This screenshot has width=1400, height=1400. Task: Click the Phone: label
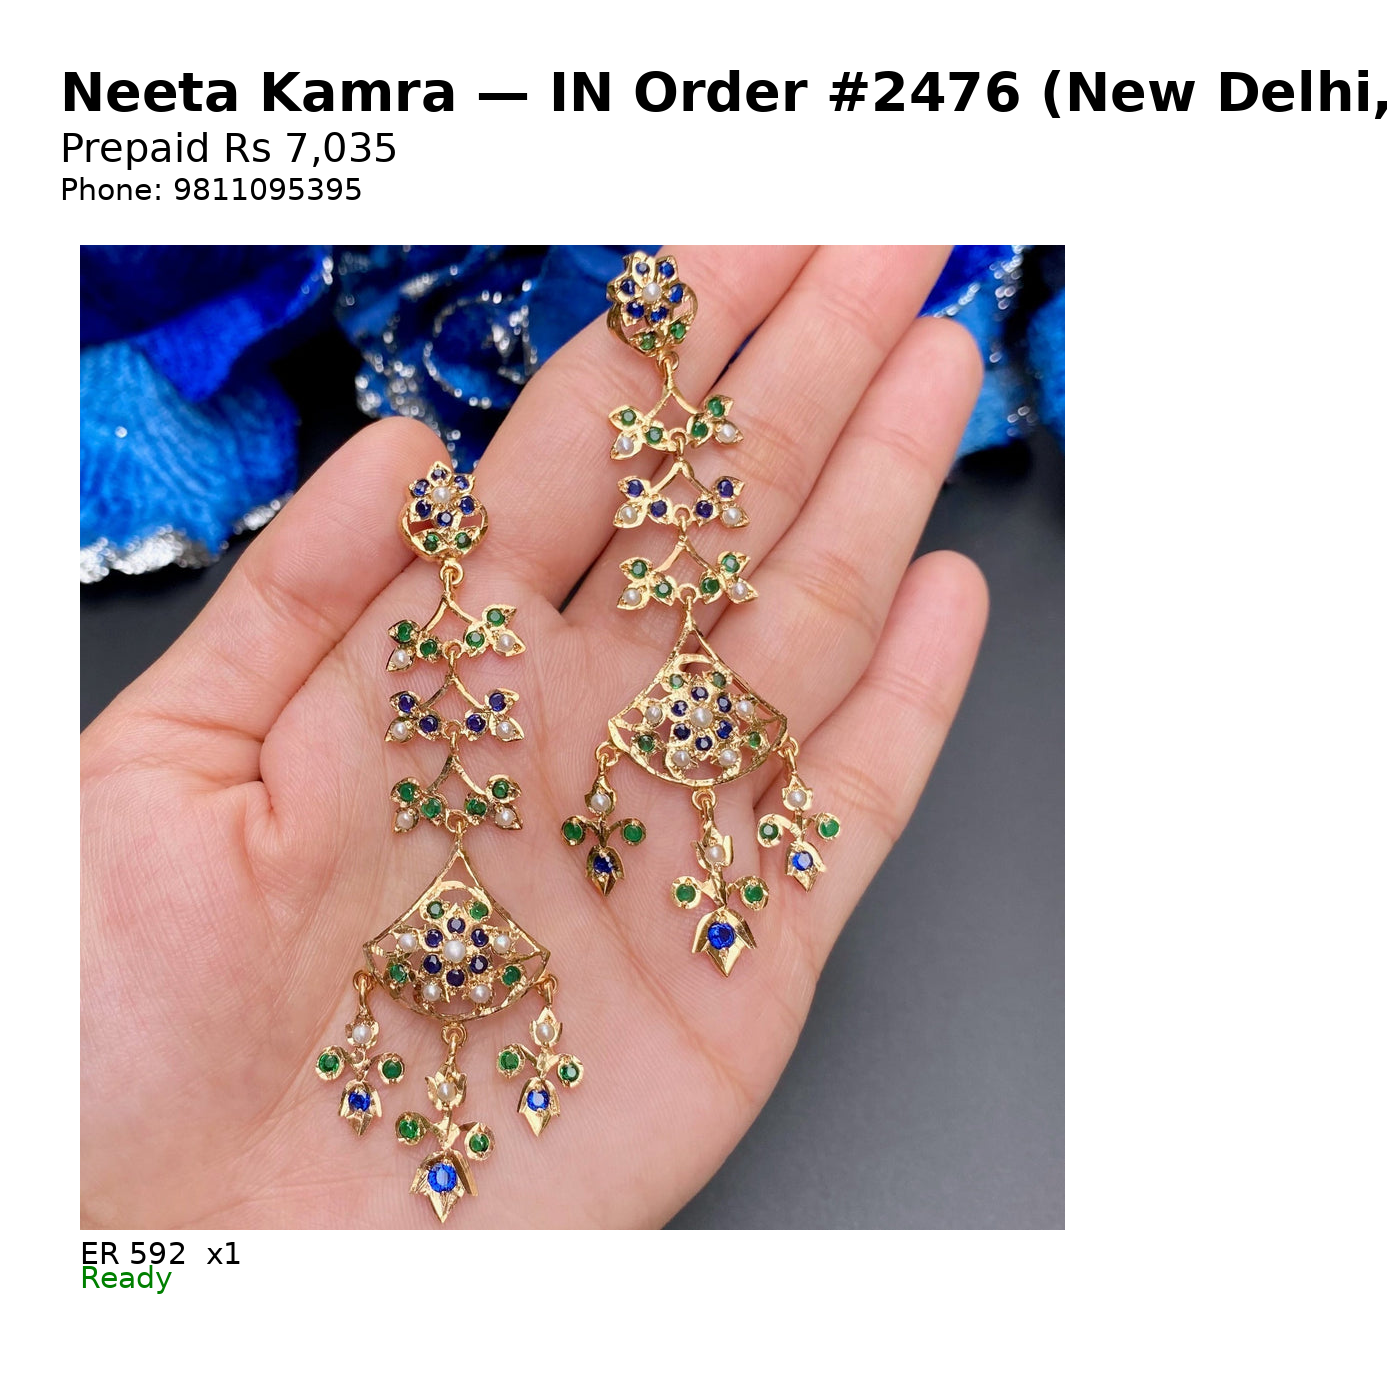111,190
